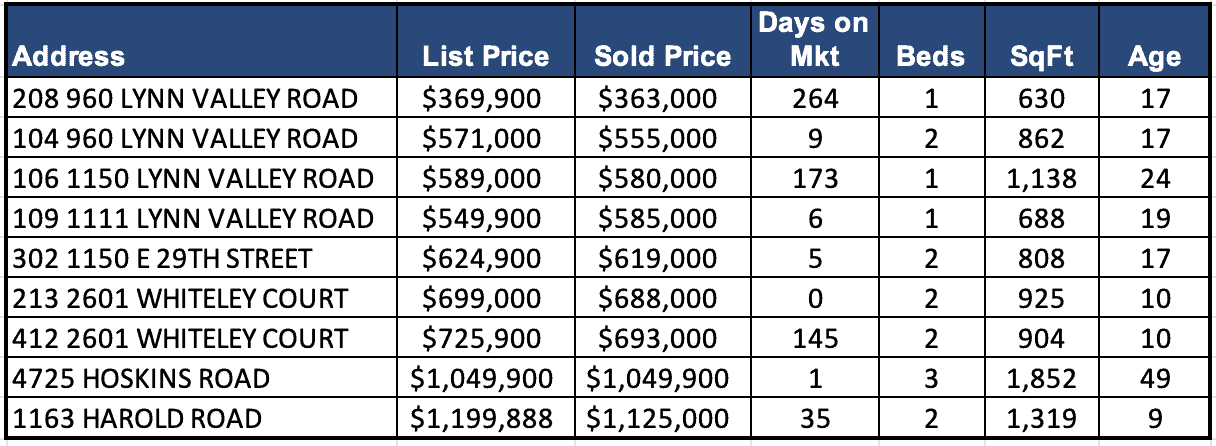The image size is (1216, 446).
Task: Select the 412 2601 Whiteley Court cell
Action: pos(179,339)
